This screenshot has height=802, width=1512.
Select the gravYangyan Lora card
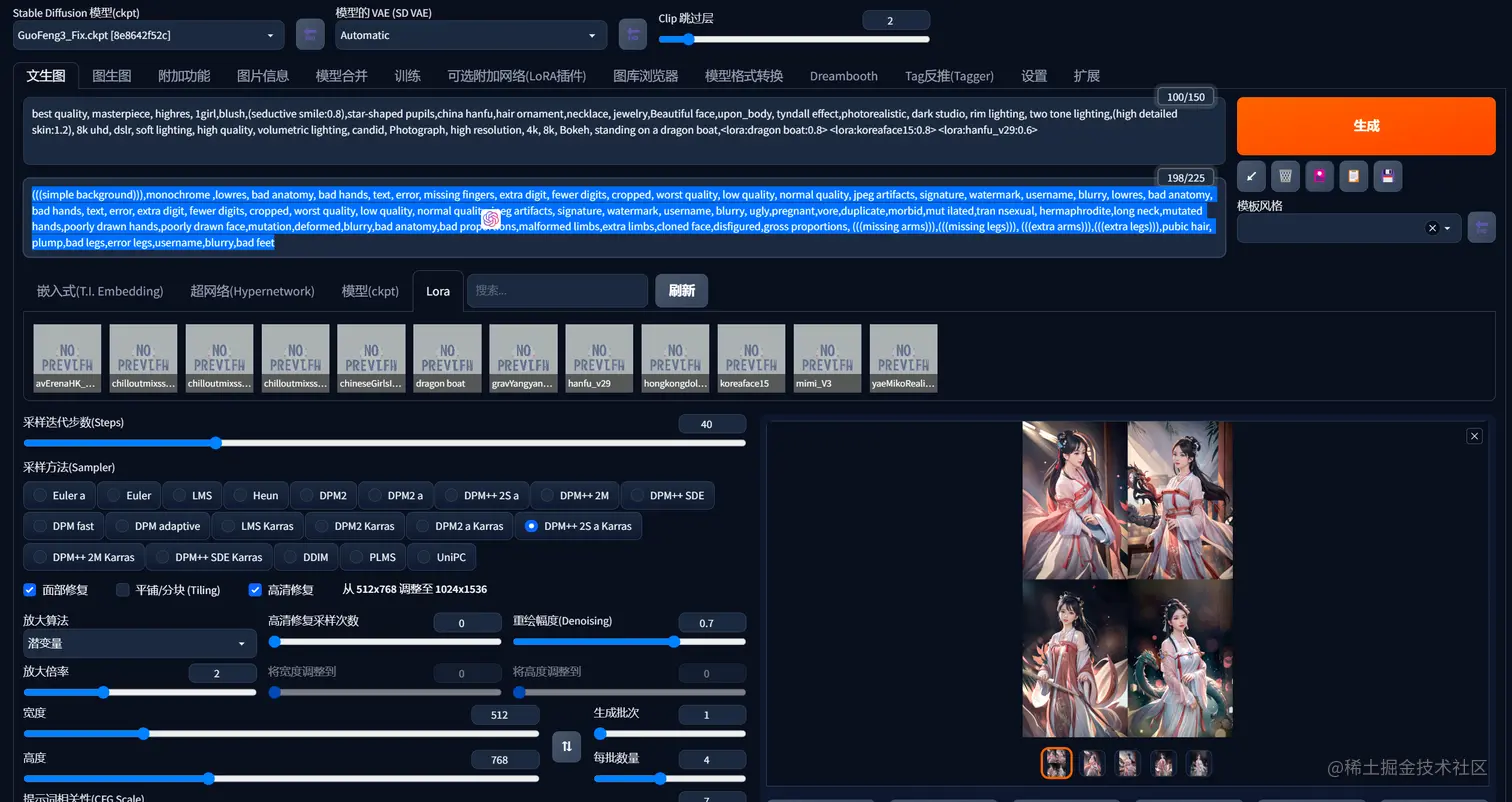point(523,358)
